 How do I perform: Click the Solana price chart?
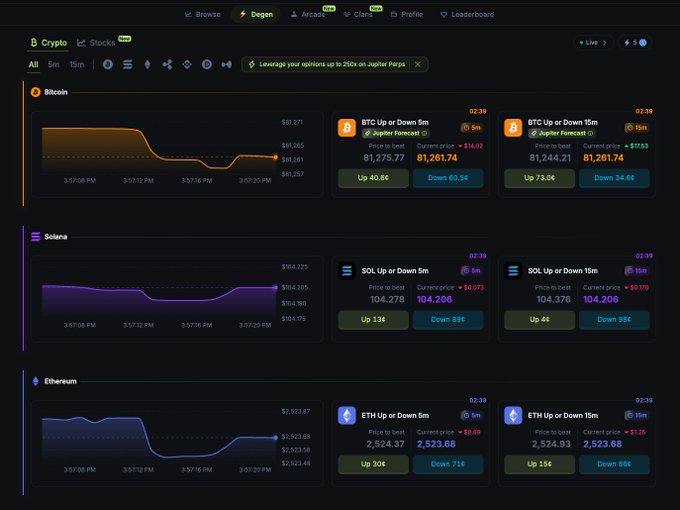coord(177,299)
